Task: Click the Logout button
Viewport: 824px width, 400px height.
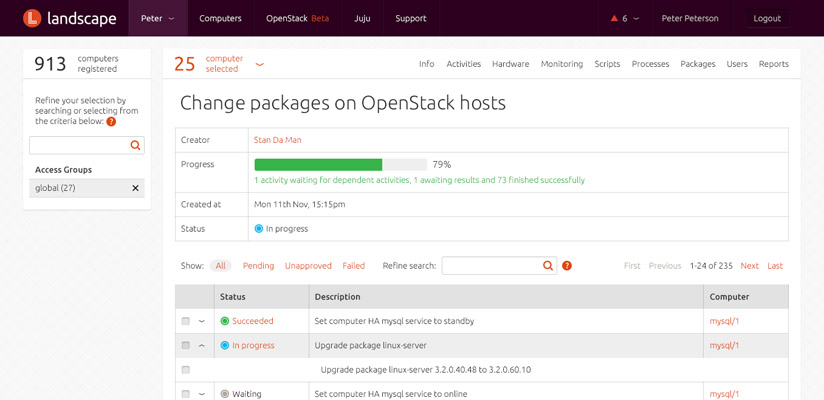Action: 767,18
